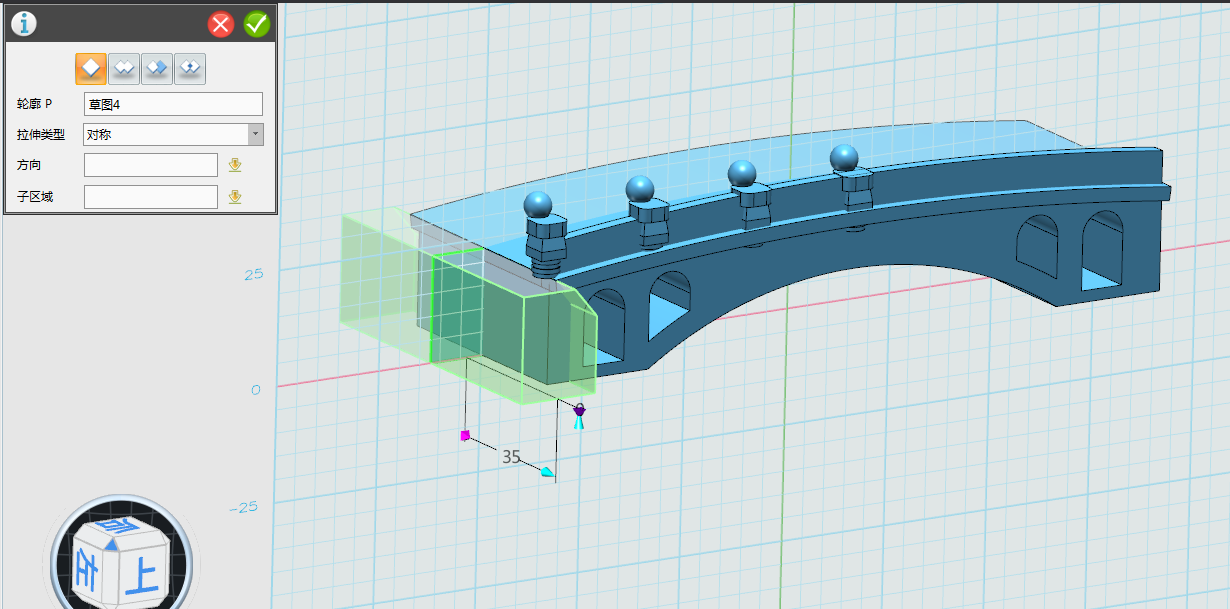Click the yellow arrow icon beside 子区域
1230x609 pixels.
(235, 197)
